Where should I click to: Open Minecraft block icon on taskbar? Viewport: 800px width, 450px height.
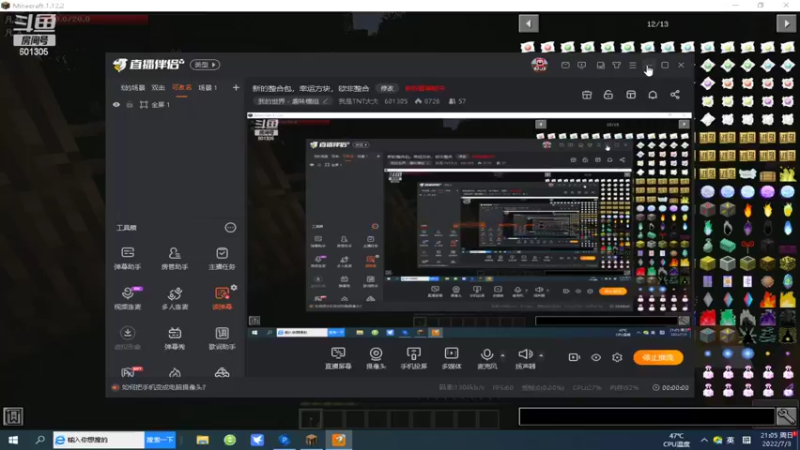click(311, 440)
